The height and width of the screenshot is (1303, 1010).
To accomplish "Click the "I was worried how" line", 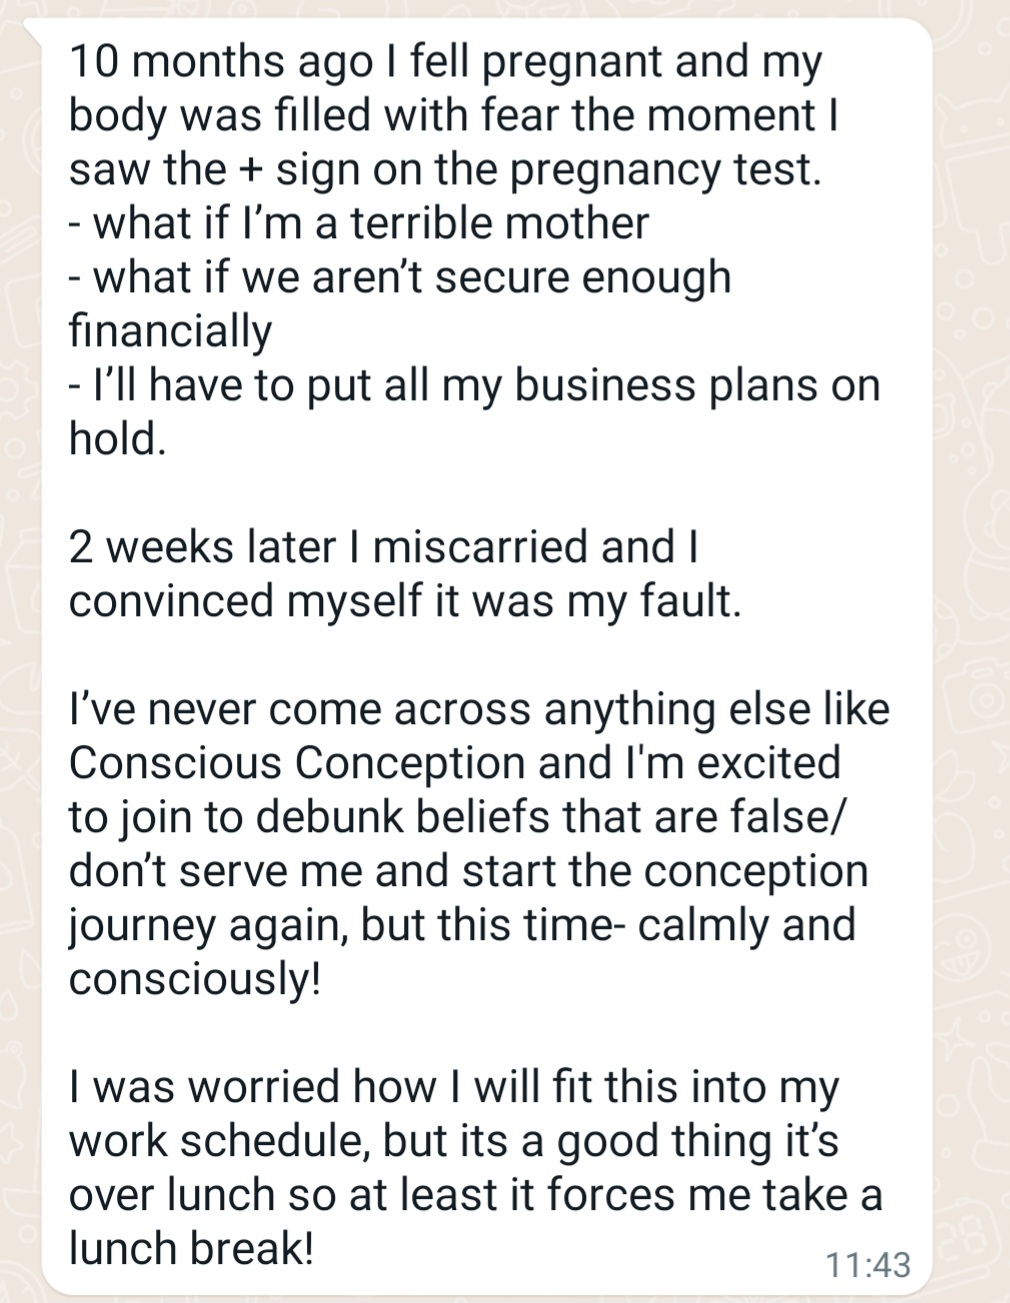I will pos(453,1087).
